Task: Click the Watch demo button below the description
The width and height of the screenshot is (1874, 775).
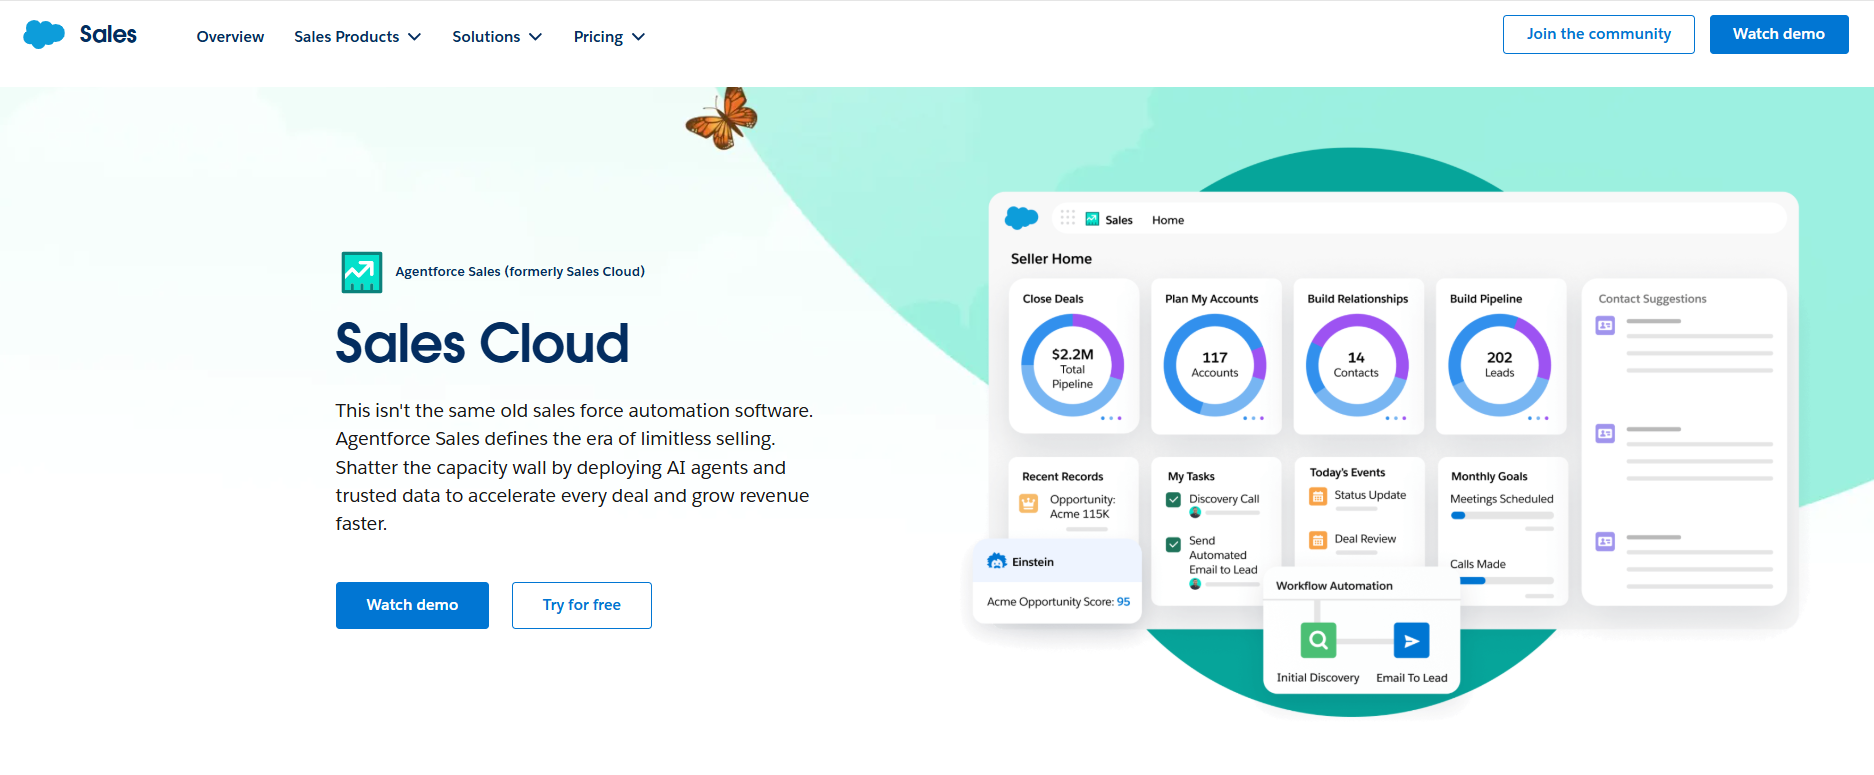Action: [412, 605]
